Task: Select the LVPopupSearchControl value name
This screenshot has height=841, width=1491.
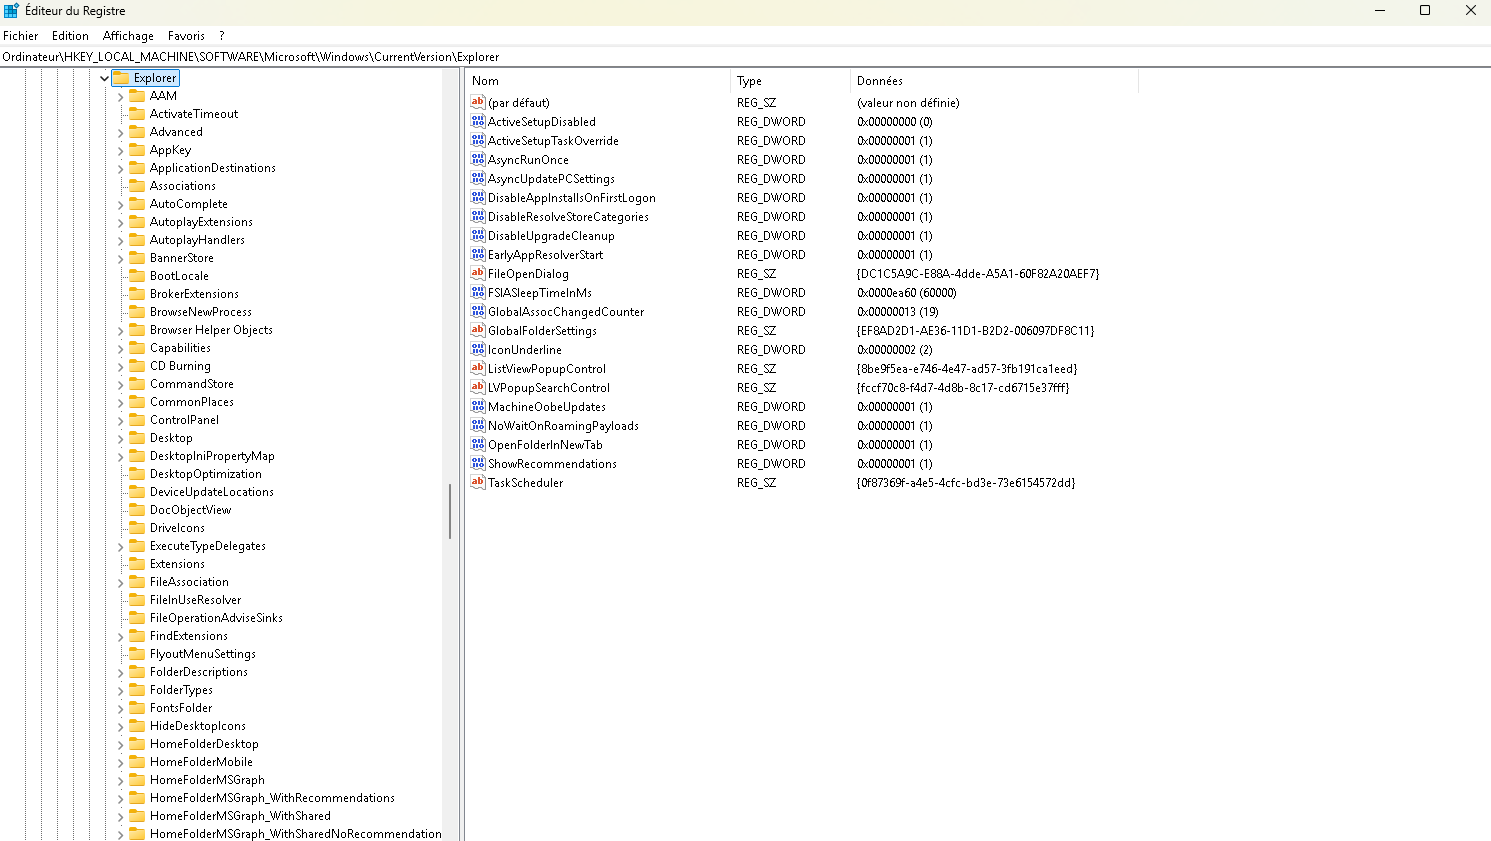Action: (549, 388)
